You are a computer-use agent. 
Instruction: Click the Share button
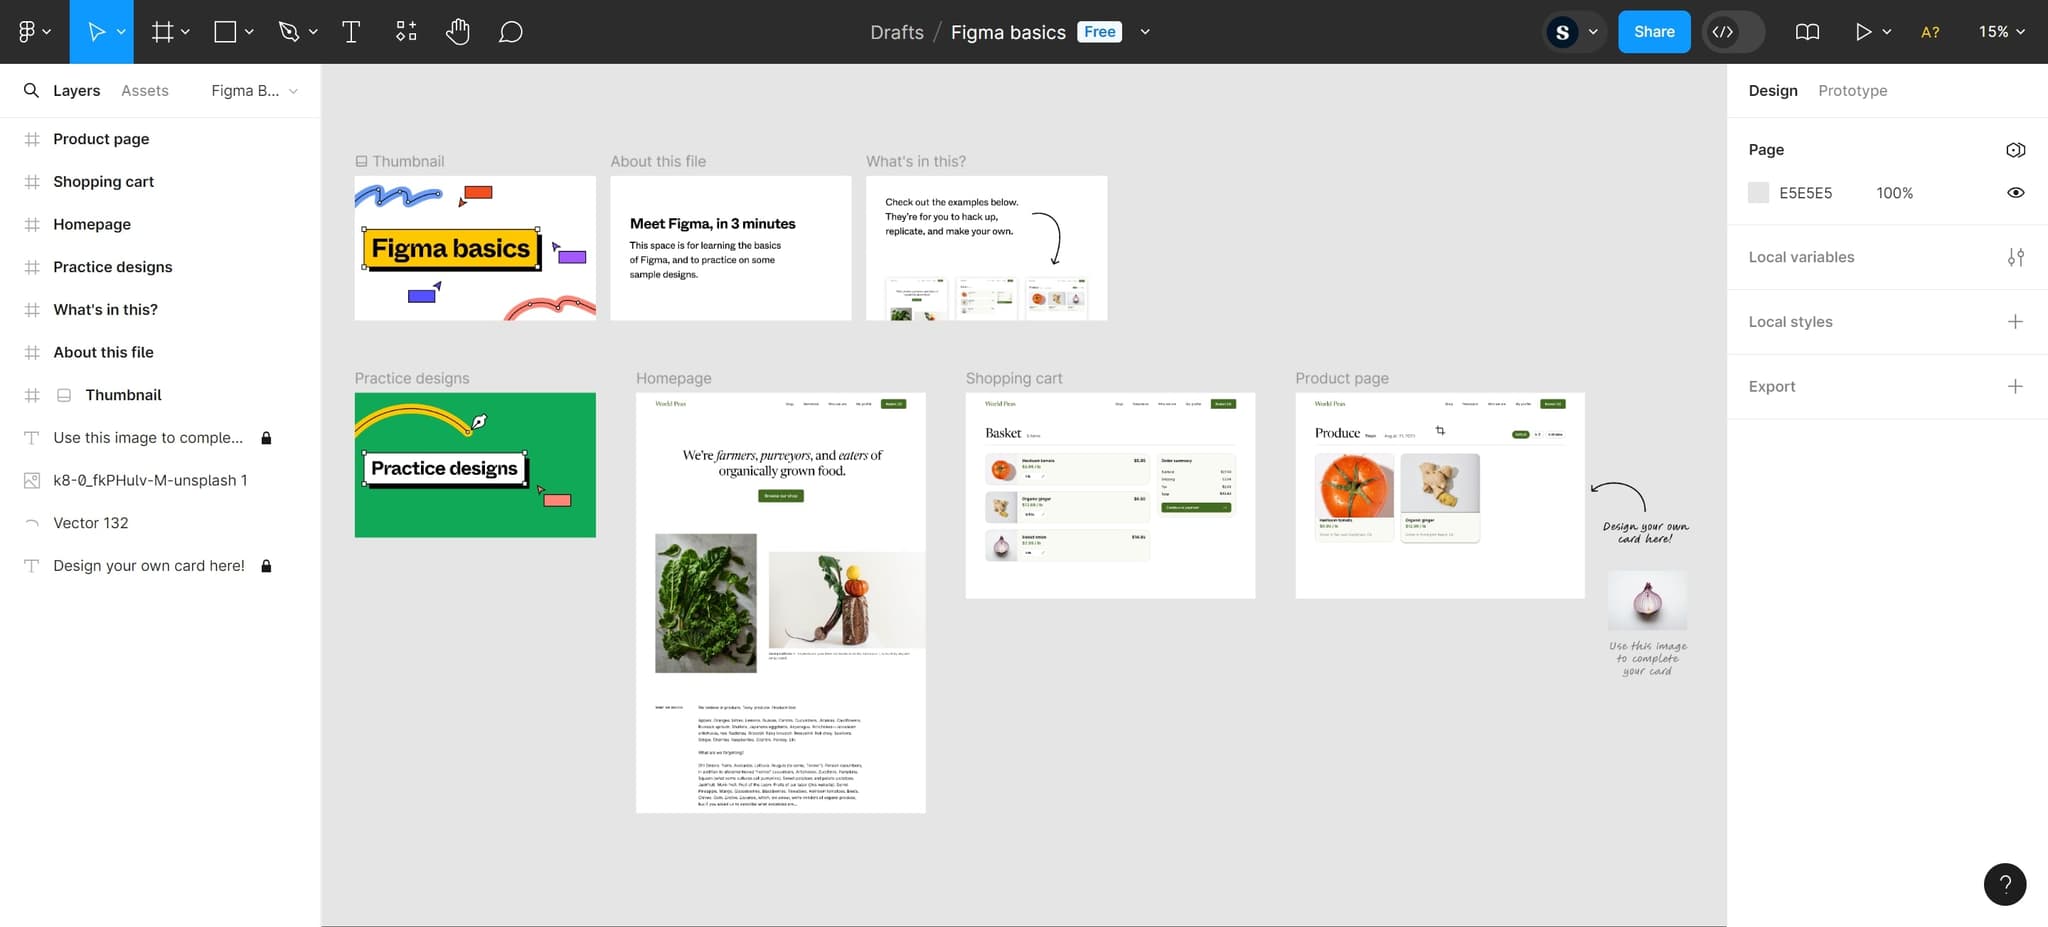(x=1654, y=32)
